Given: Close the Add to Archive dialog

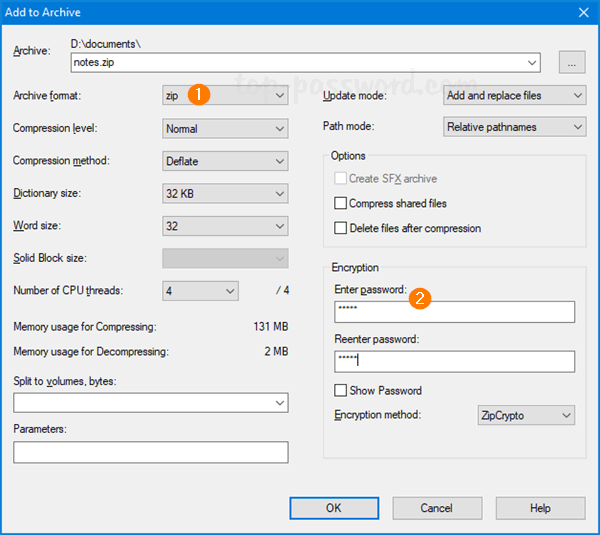Looking at the screenshot, I should [x=583, y=13].
